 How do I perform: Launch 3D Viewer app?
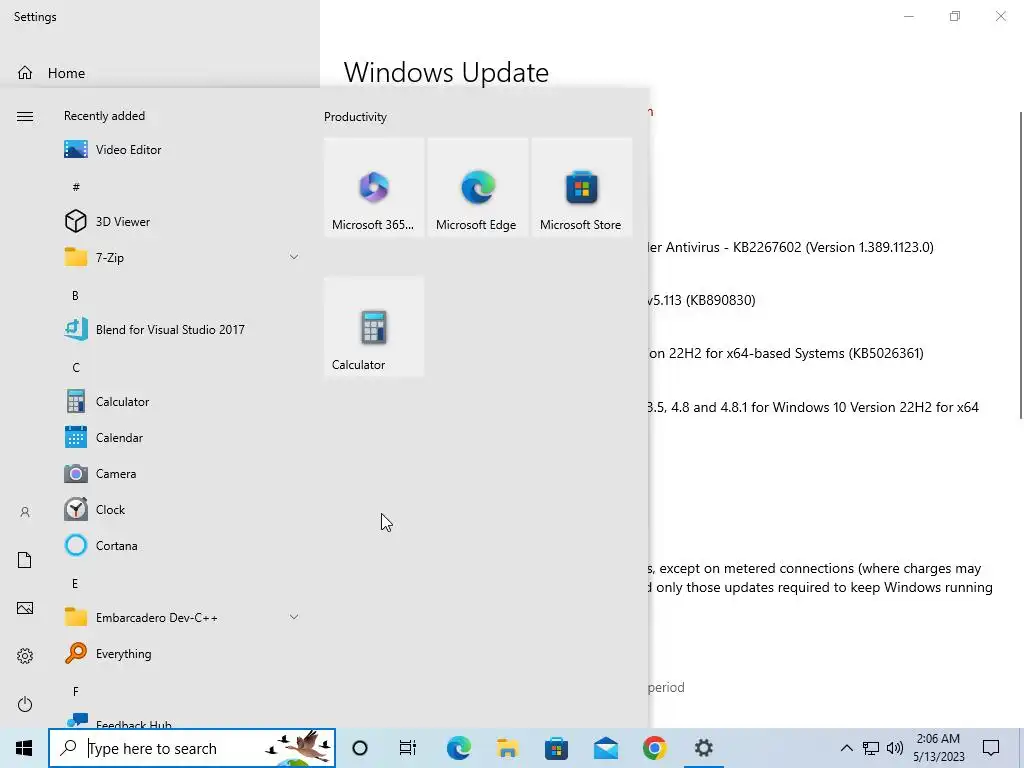[x=183, y=221]
